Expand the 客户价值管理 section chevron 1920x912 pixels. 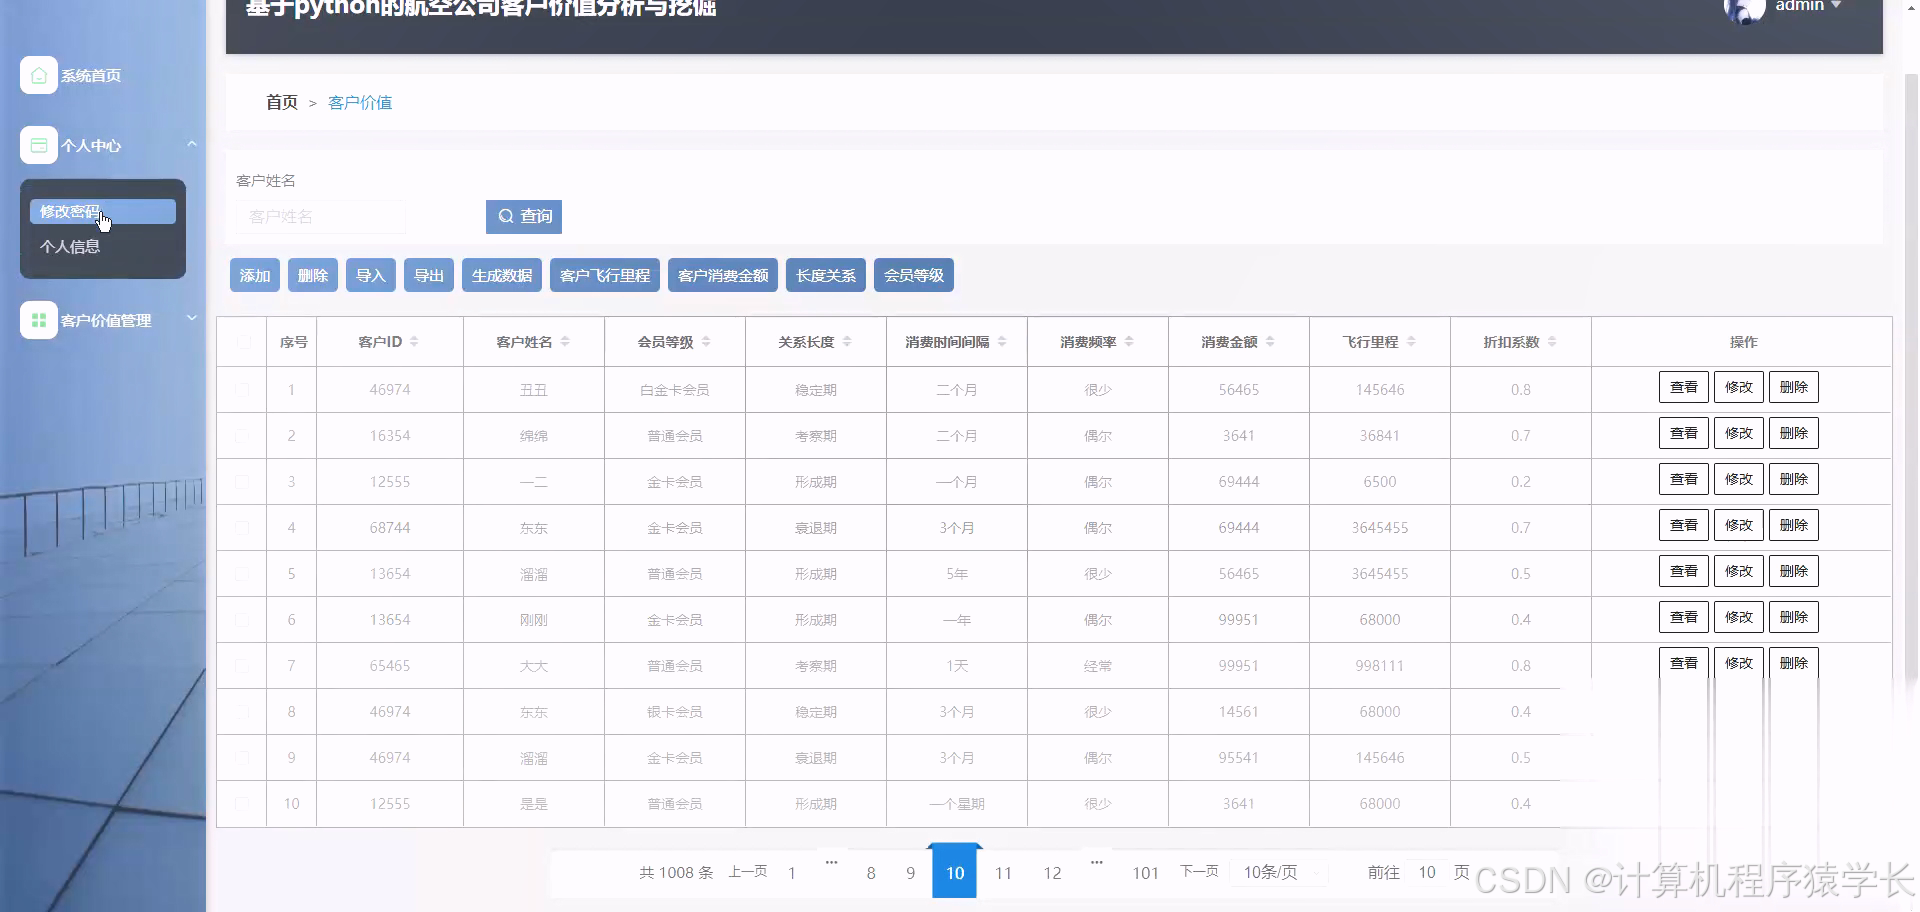point(191,318)
